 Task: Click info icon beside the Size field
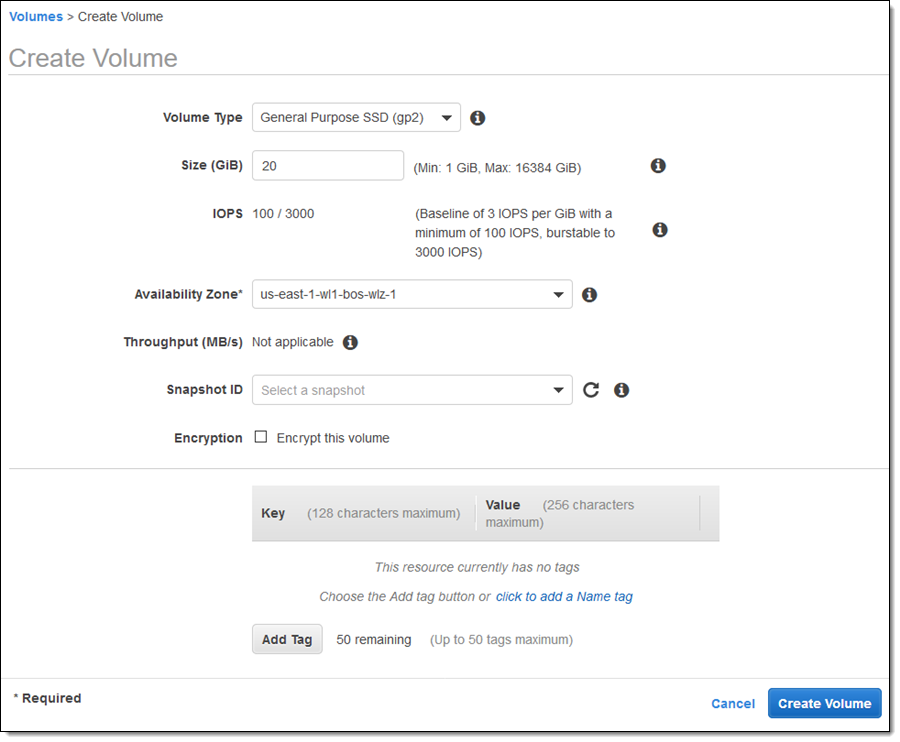tap(658, 166)
